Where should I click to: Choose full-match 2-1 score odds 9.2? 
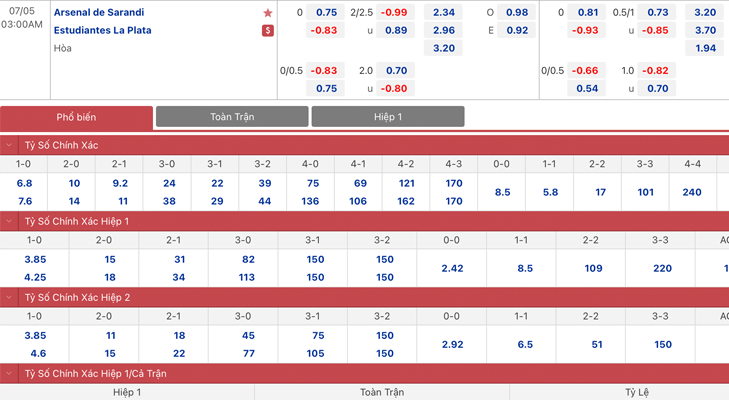pyautogui.click(x=120, y=183)
